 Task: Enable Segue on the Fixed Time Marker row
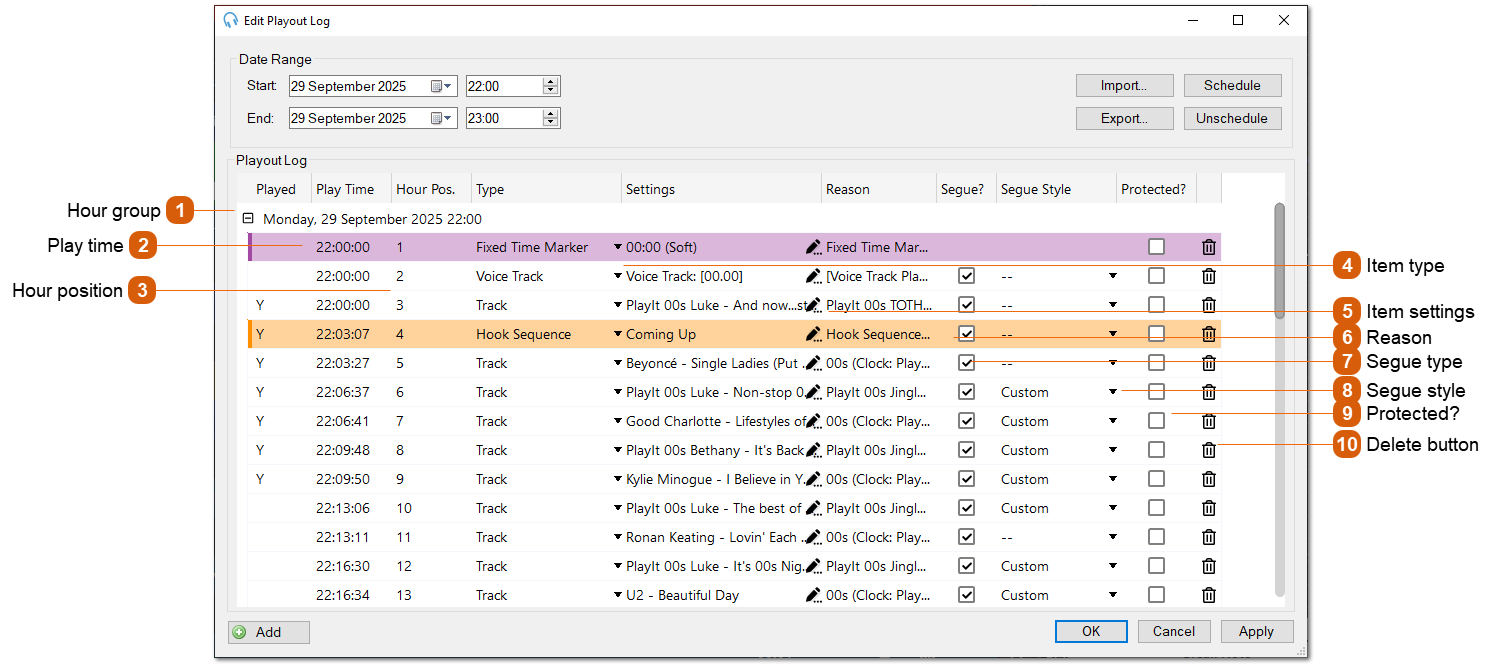965,246
